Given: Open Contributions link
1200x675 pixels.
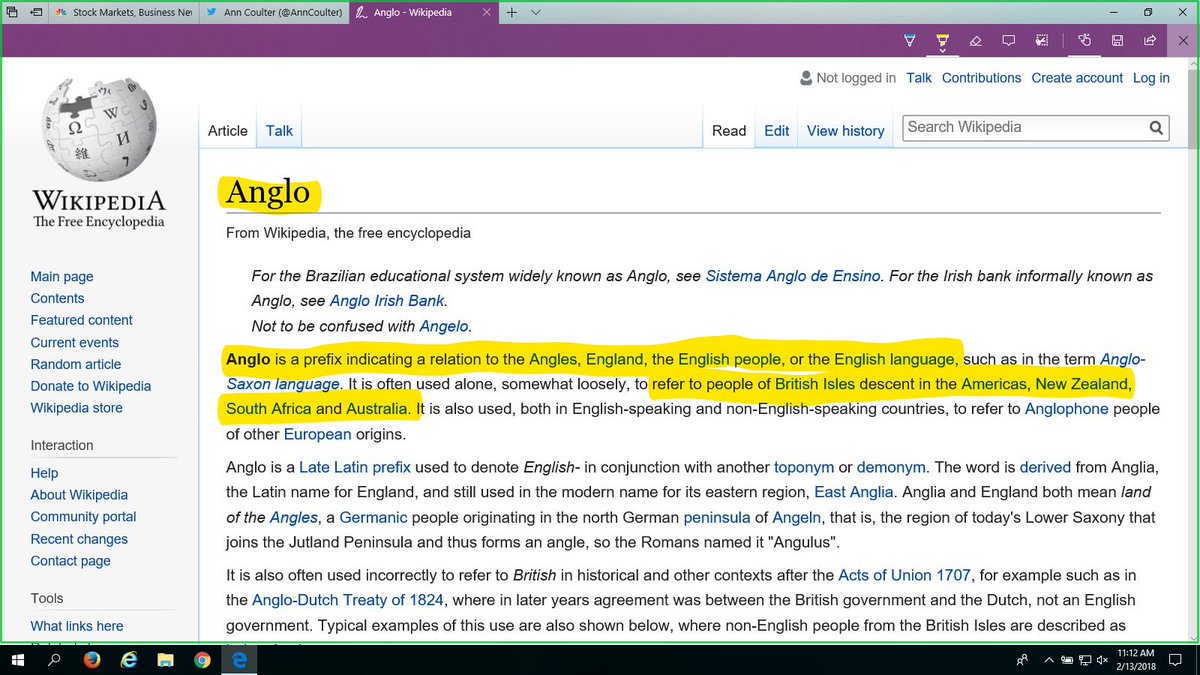Looking at the screenshot, I should pos(981,78).
